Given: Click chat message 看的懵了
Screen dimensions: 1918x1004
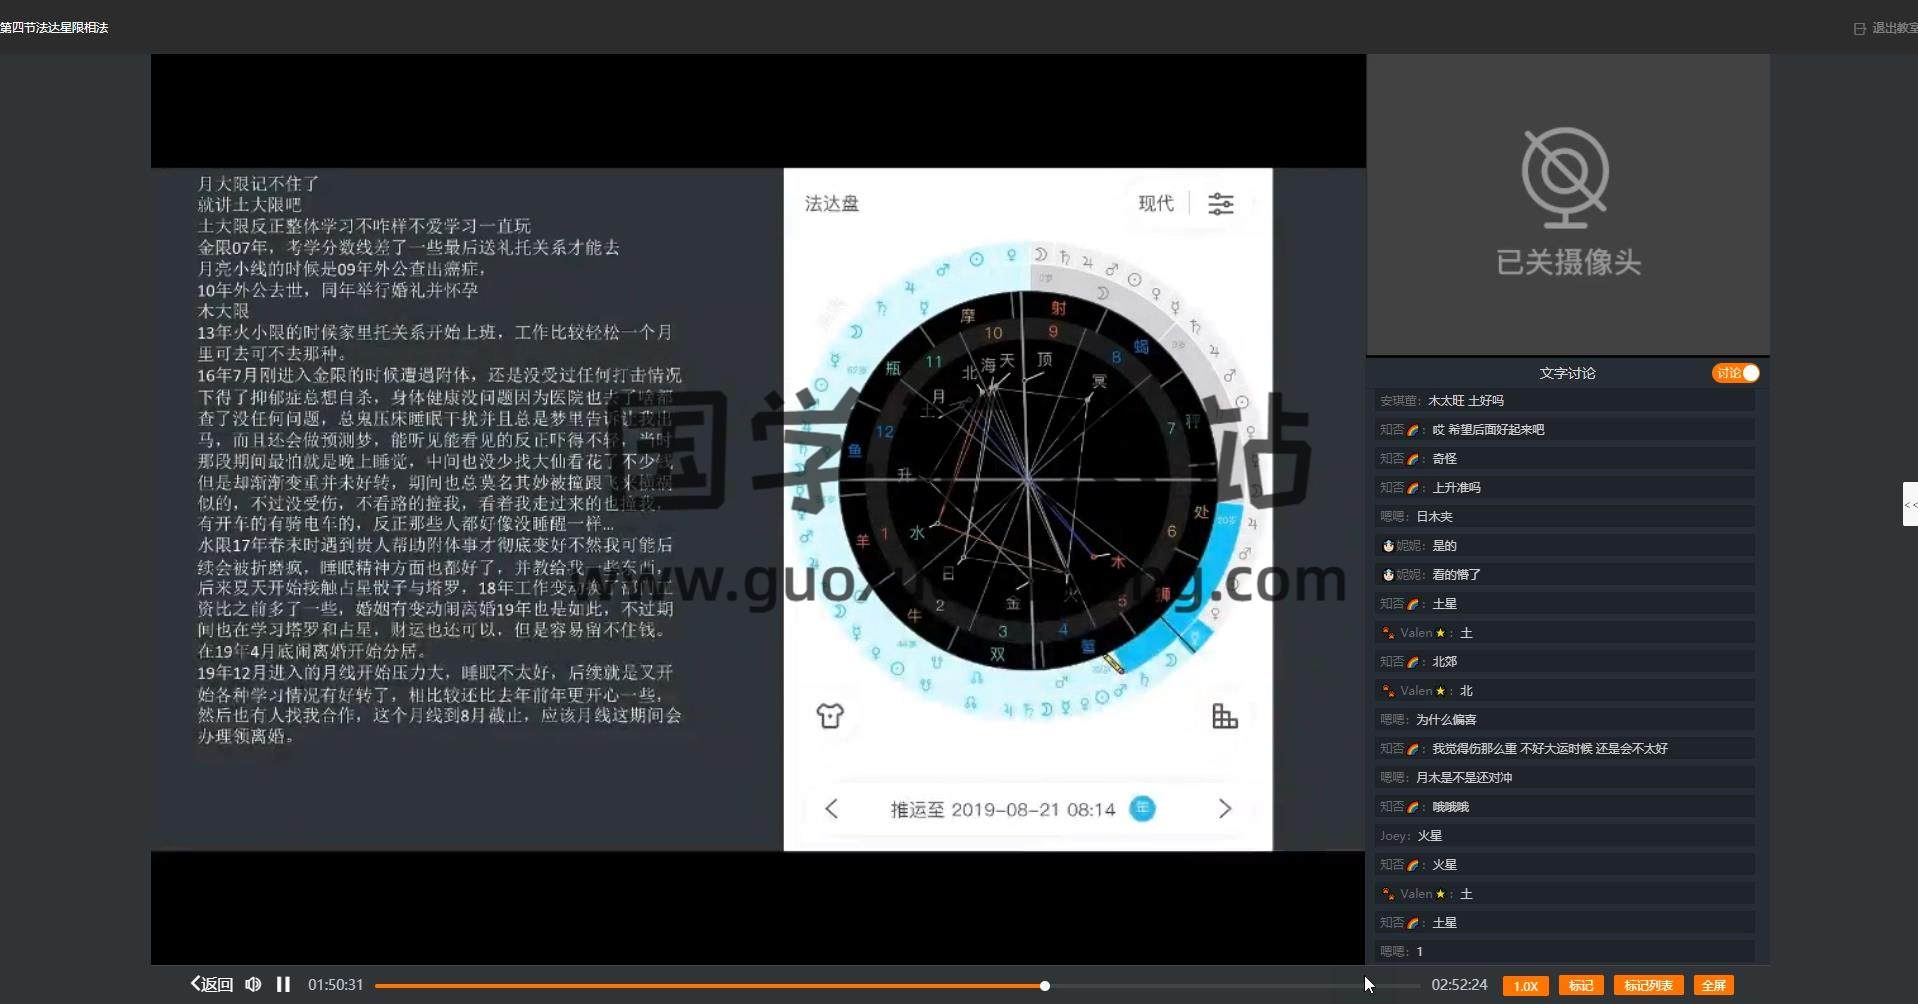Looking at the screenshot, I should (1456, 575).
